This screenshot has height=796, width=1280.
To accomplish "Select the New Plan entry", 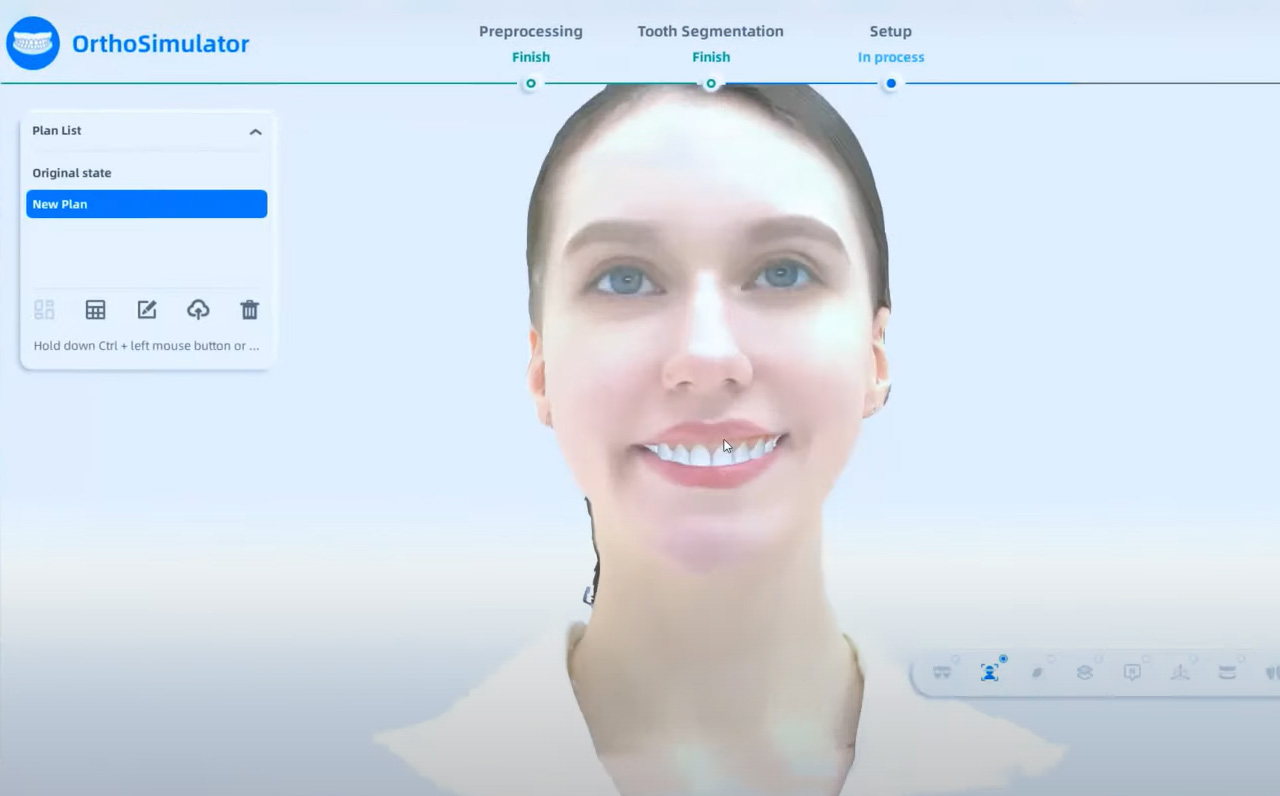I will click(x=146, y=204).
